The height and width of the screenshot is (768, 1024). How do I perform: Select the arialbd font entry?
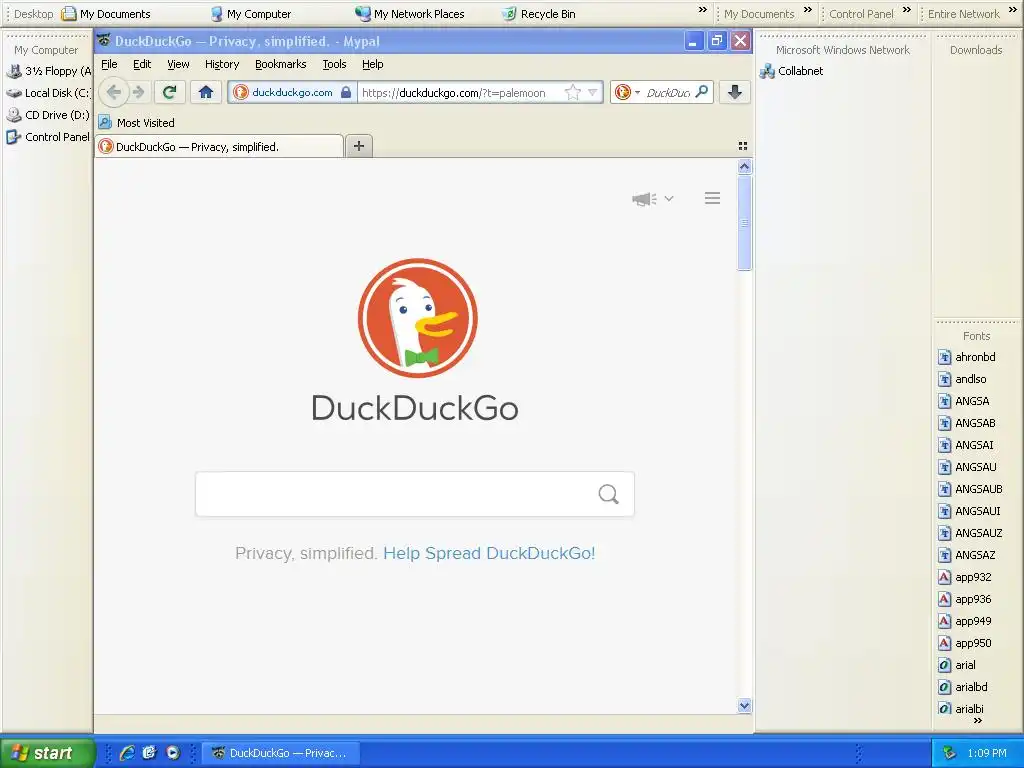click(963, 687)
